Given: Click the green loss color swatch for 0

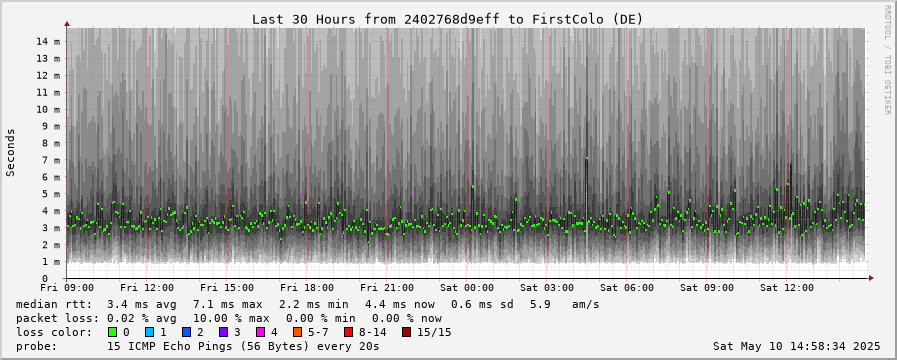Looking at the screenshot, I should (x=112, y=332).
